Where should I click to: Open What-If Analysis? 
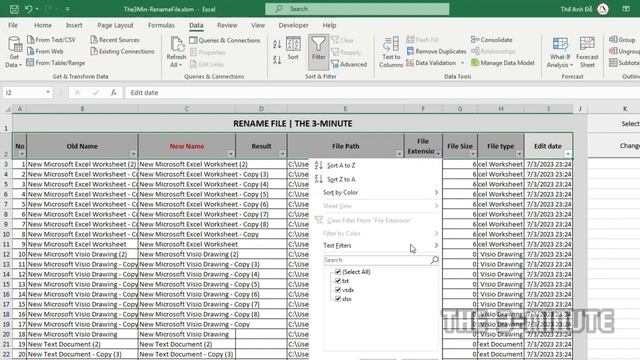coord(560,52)
